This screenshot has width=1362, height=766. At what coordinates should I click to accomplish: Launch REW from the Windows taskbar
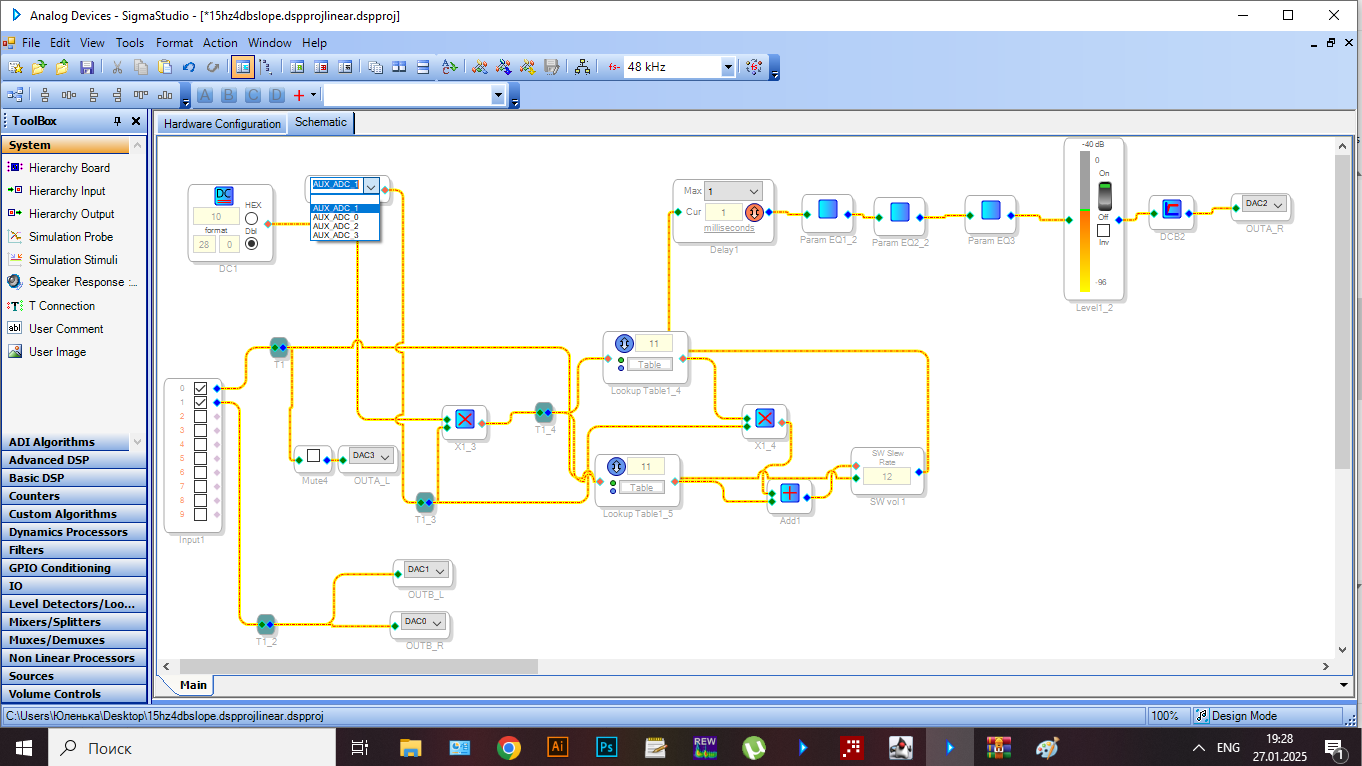click(705, 747)
